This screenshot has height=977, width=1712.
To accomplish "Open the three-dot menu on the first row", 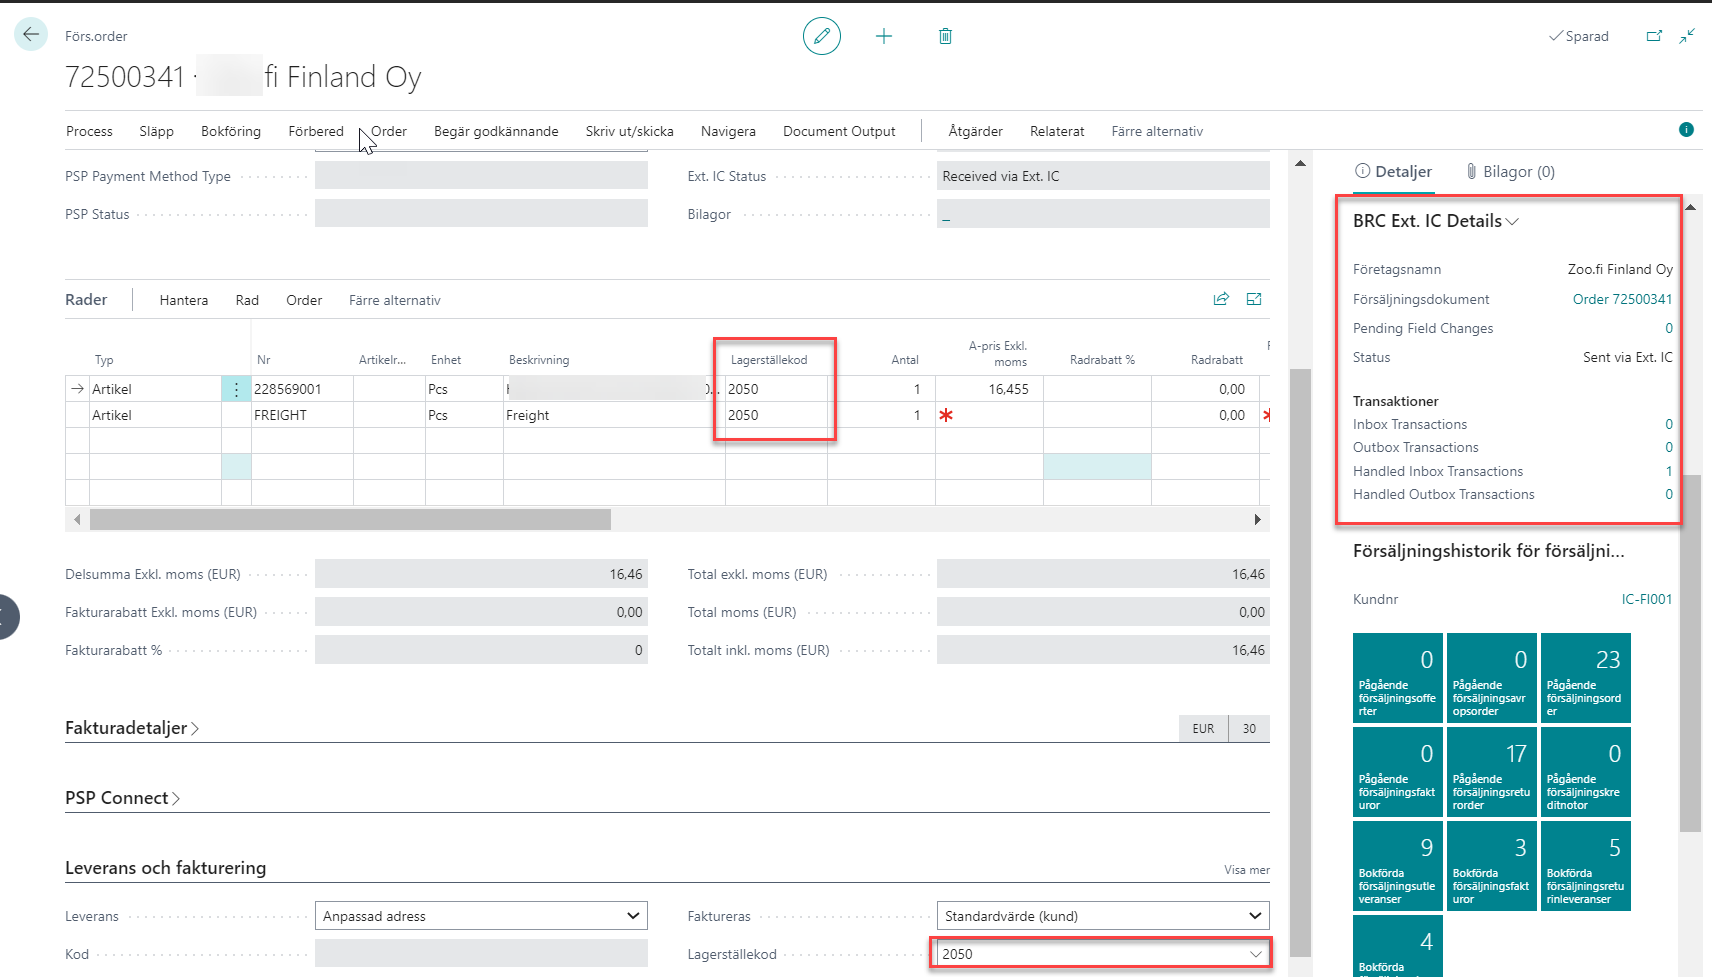I will click(236, 389).
